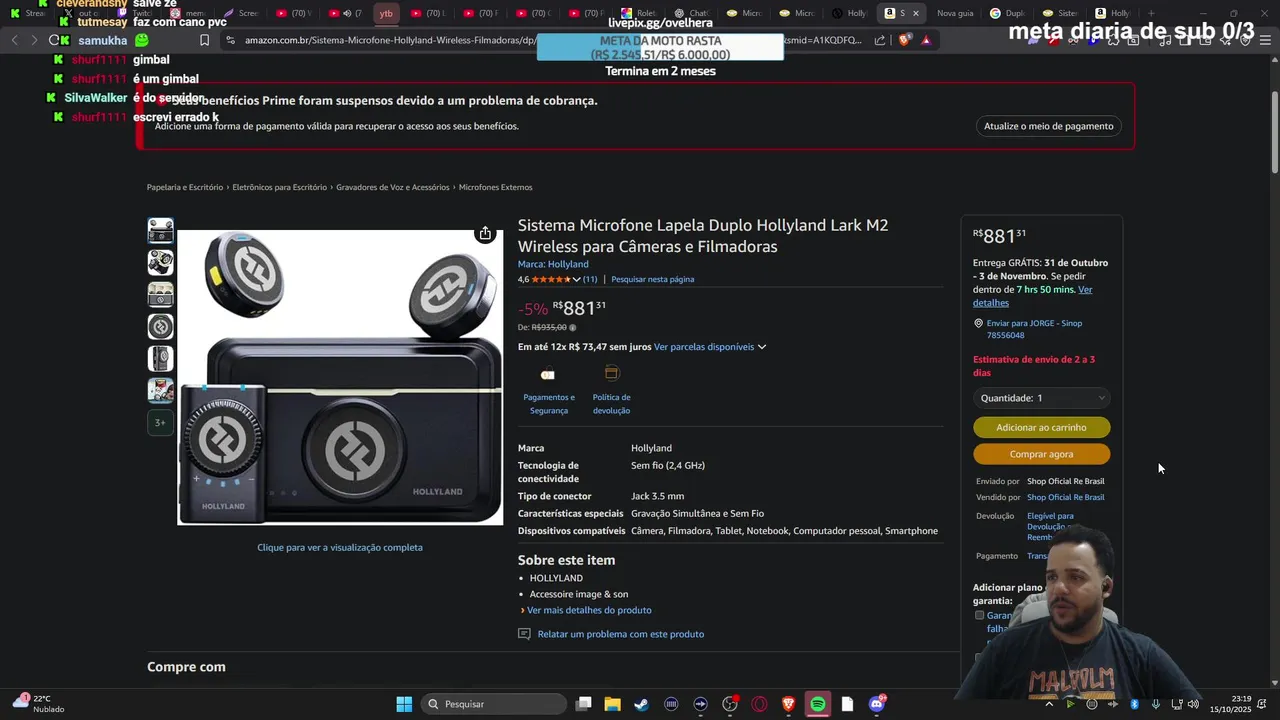Open Opera GX taskbar icon
The height and width of the screenshot is (720, 1280).
759,704
